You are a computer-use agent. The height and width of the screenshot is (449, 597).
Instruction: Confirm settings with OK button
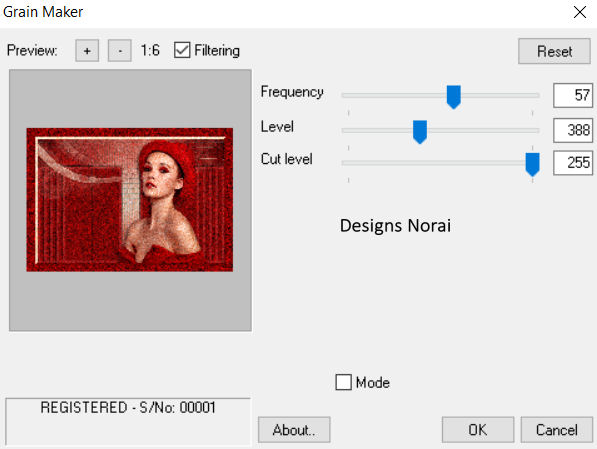(478, 430)
